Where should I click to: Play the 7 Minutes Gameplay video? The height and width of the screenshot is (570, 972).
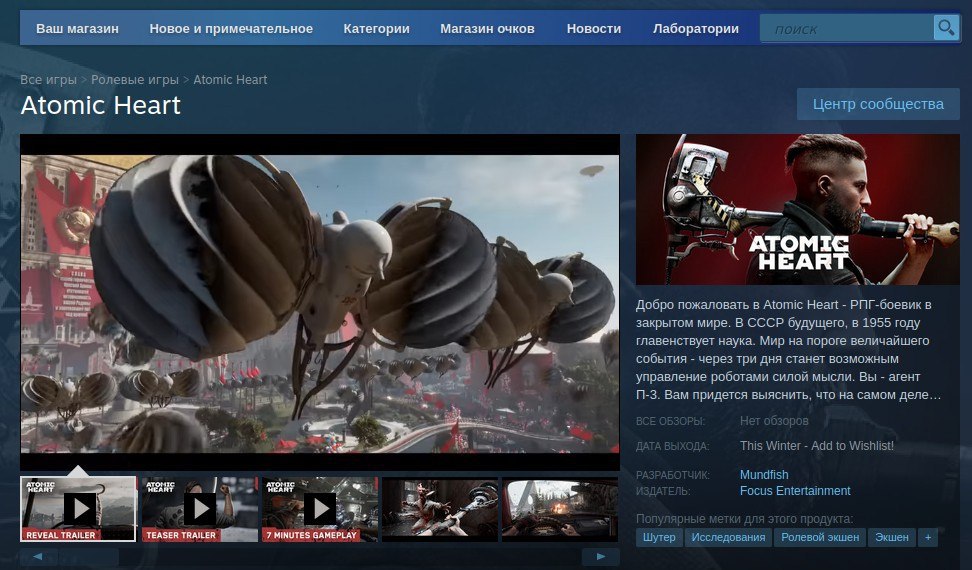[320, 509]
